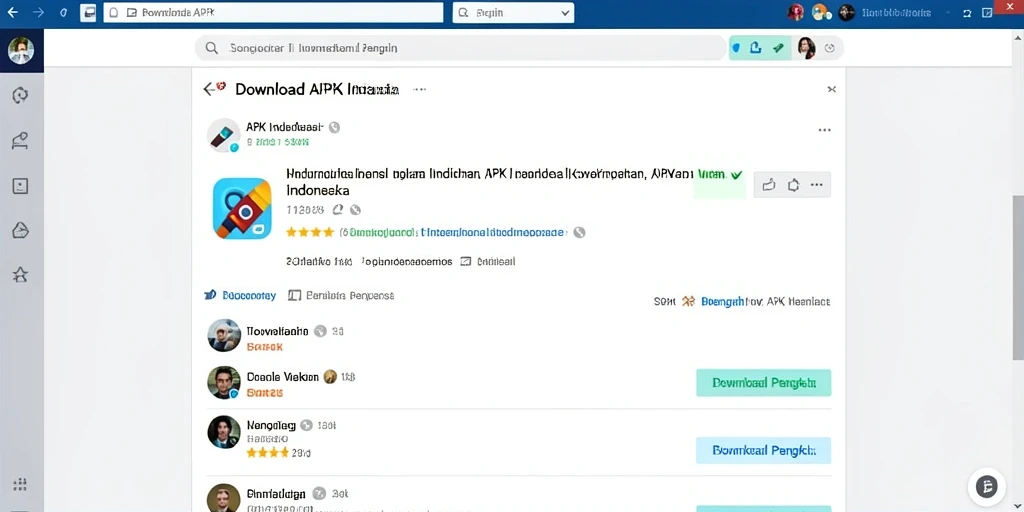Click the square edit icon near top-right corner
This screenshot has width=1024, height=512.
click(x=987, y=12)
